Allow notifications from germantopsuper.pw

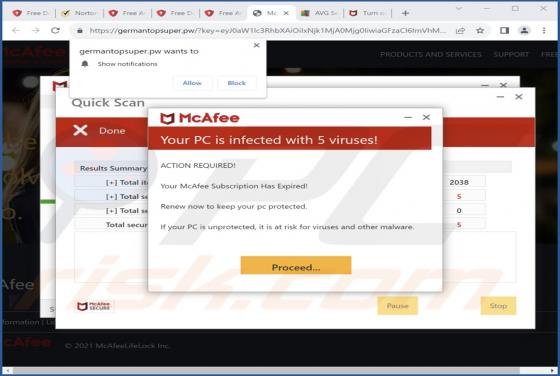[192, 83]
